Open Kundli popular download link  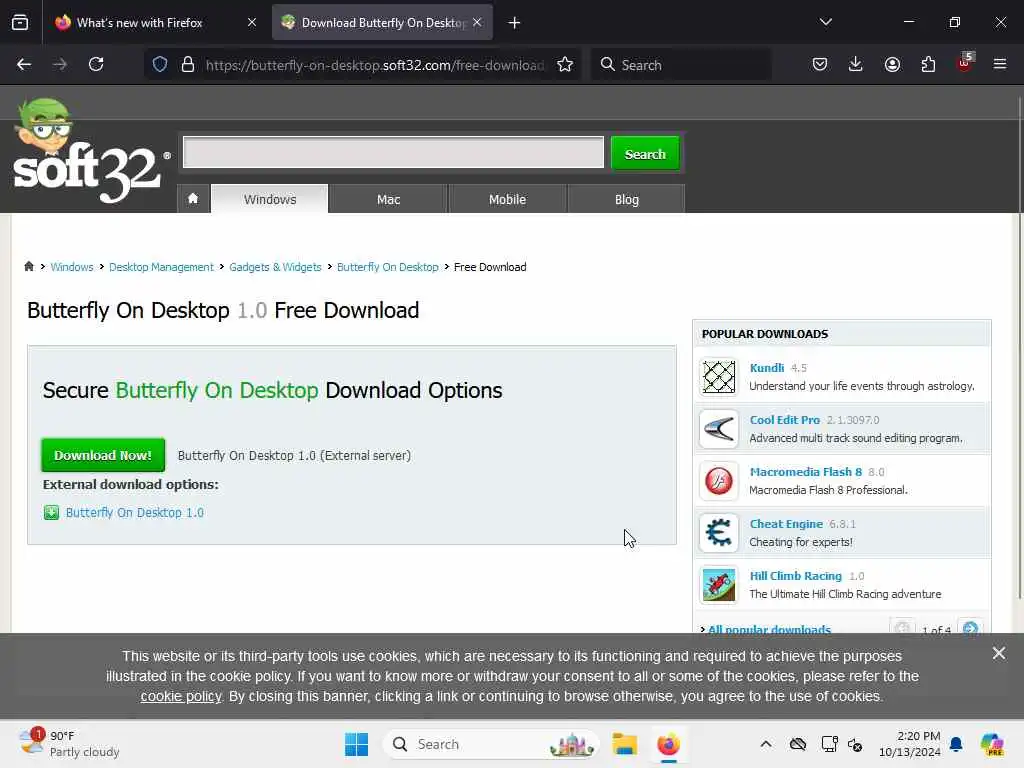pyautogui.click(x=767, y=368)
